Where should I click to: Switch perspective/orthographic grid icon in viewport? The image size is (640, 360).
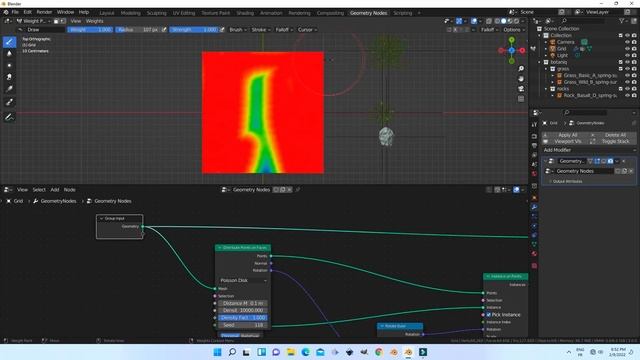521,99
